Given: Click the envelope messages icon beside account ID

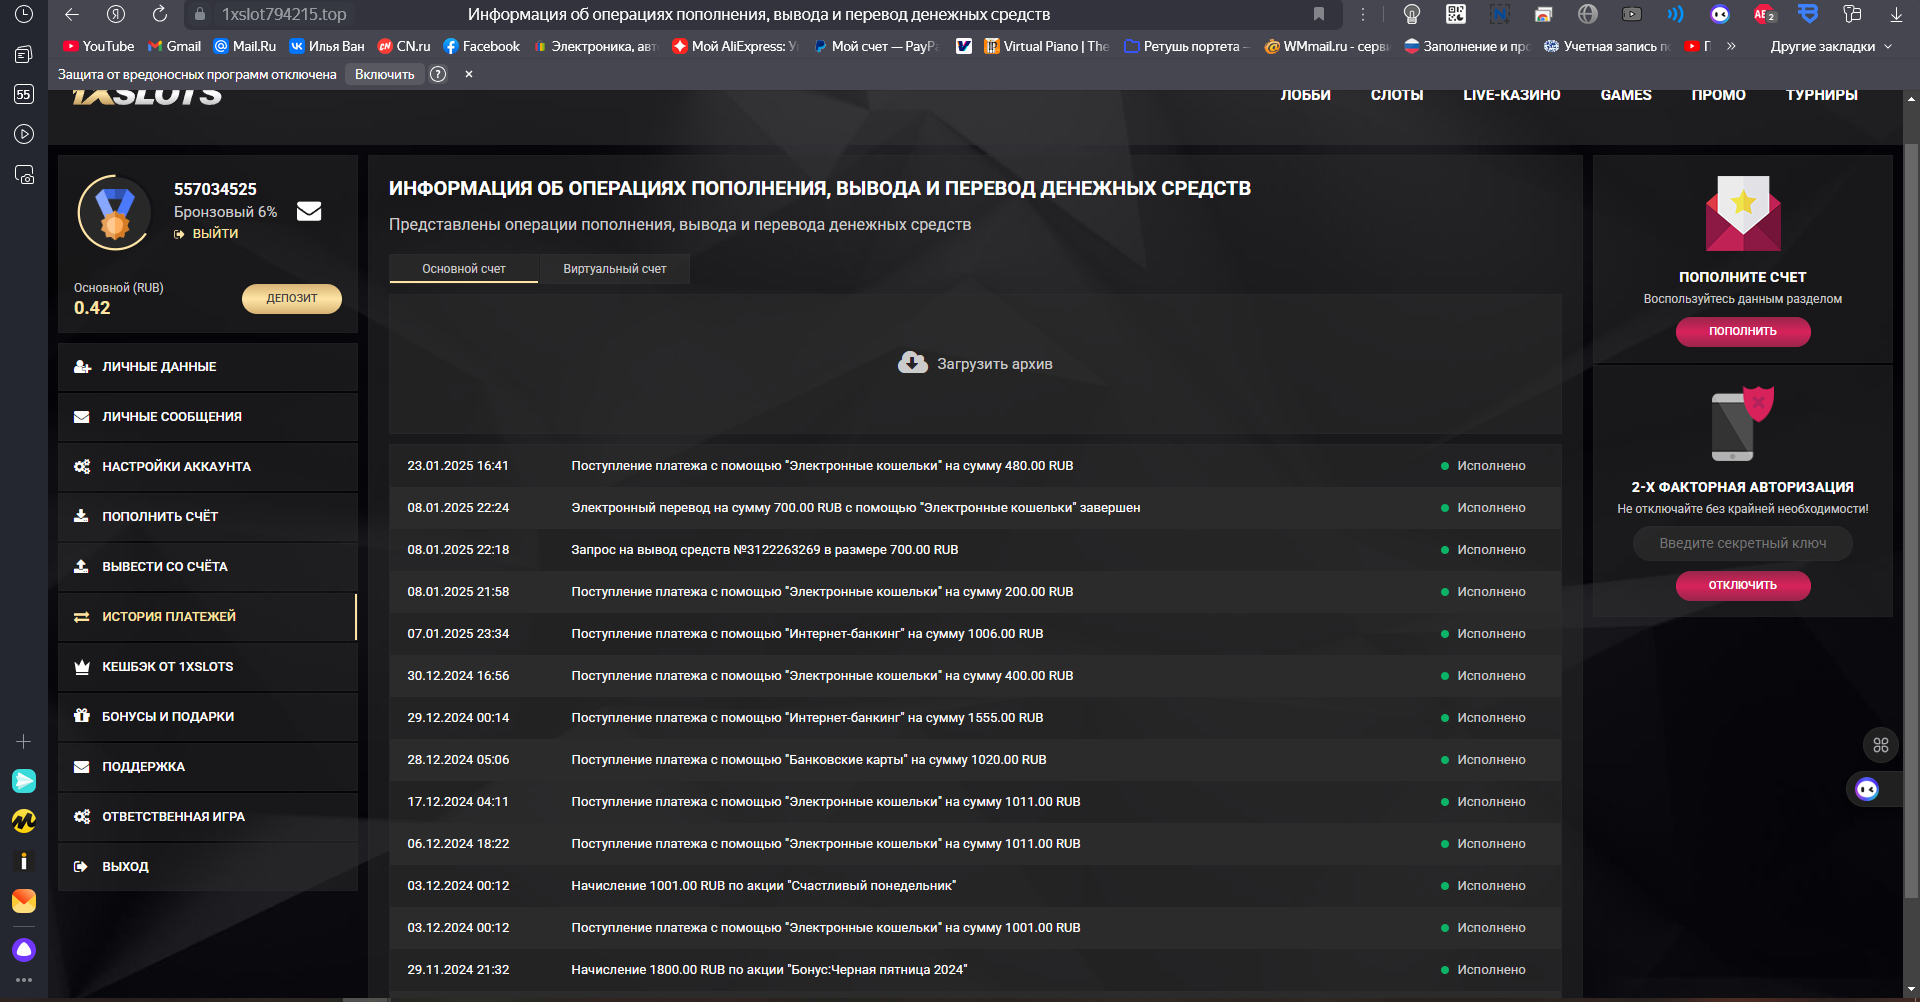Looking at the screenshot, I should 309,211.
